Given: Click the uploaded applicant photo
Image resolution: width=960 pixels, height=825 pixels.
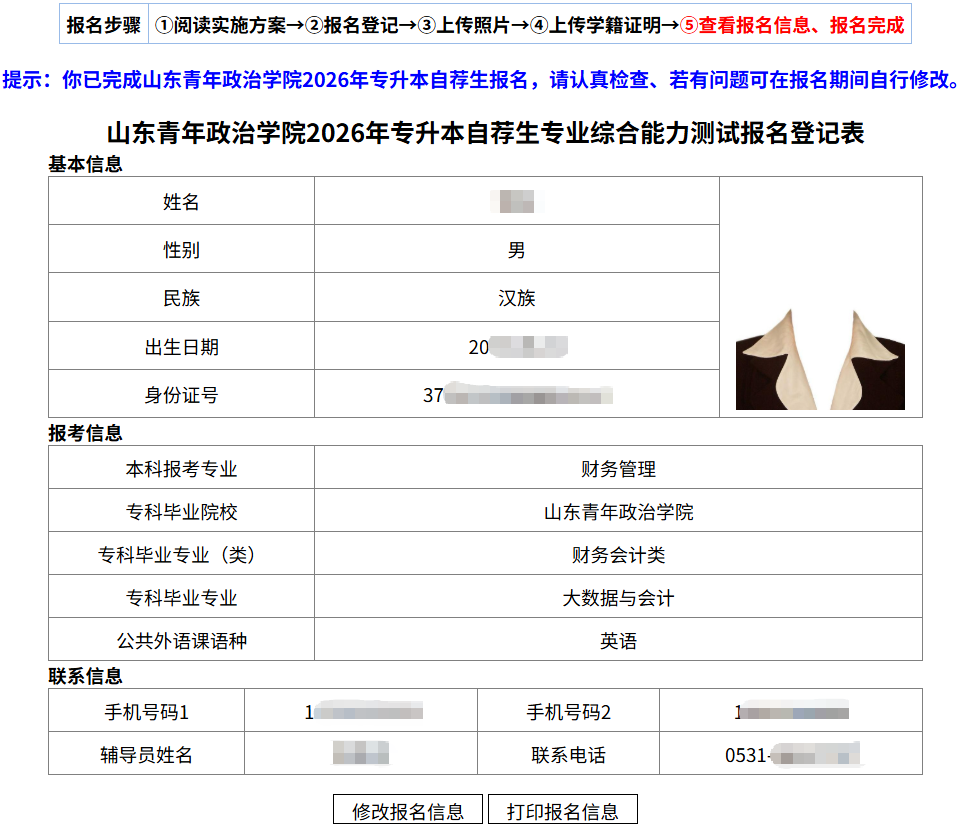Looking at the screenshot, I should tap(820, 359).
